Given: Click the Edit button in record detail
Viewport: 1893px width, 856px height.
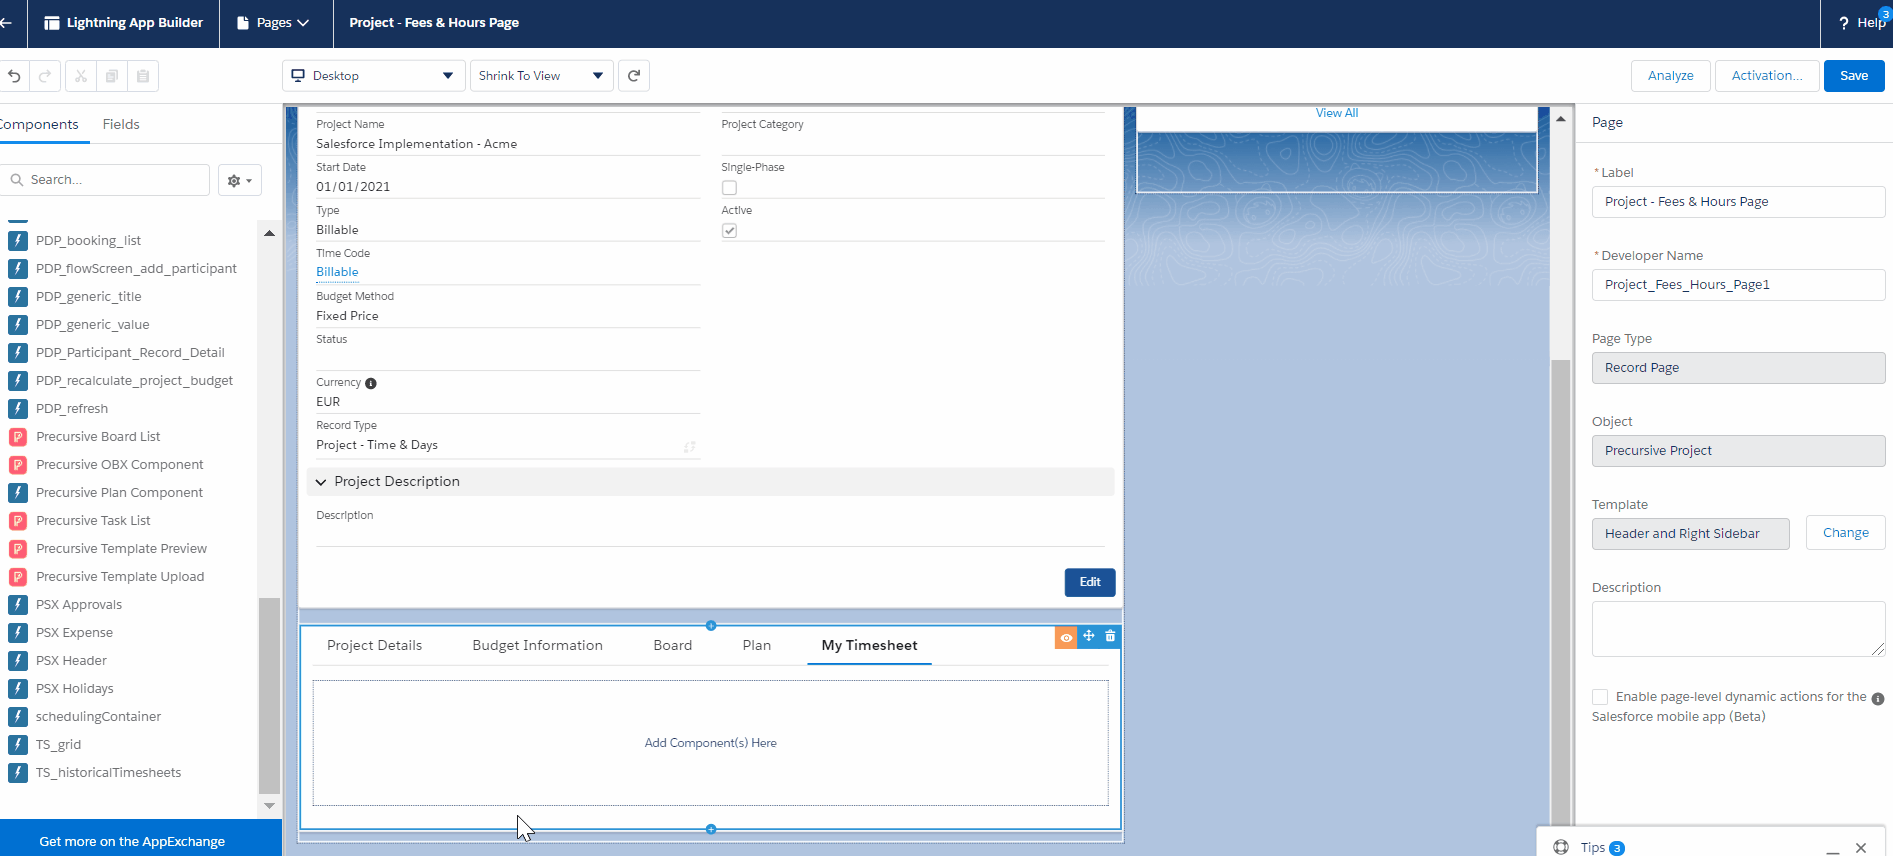Looking at the screenshot, I should pyautogui.click(x=1090, y=582).
